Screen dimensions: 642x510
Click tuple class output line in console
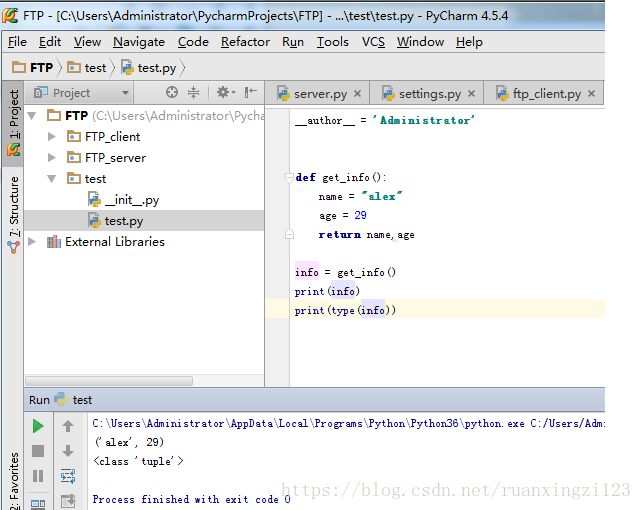click(138, 461)
